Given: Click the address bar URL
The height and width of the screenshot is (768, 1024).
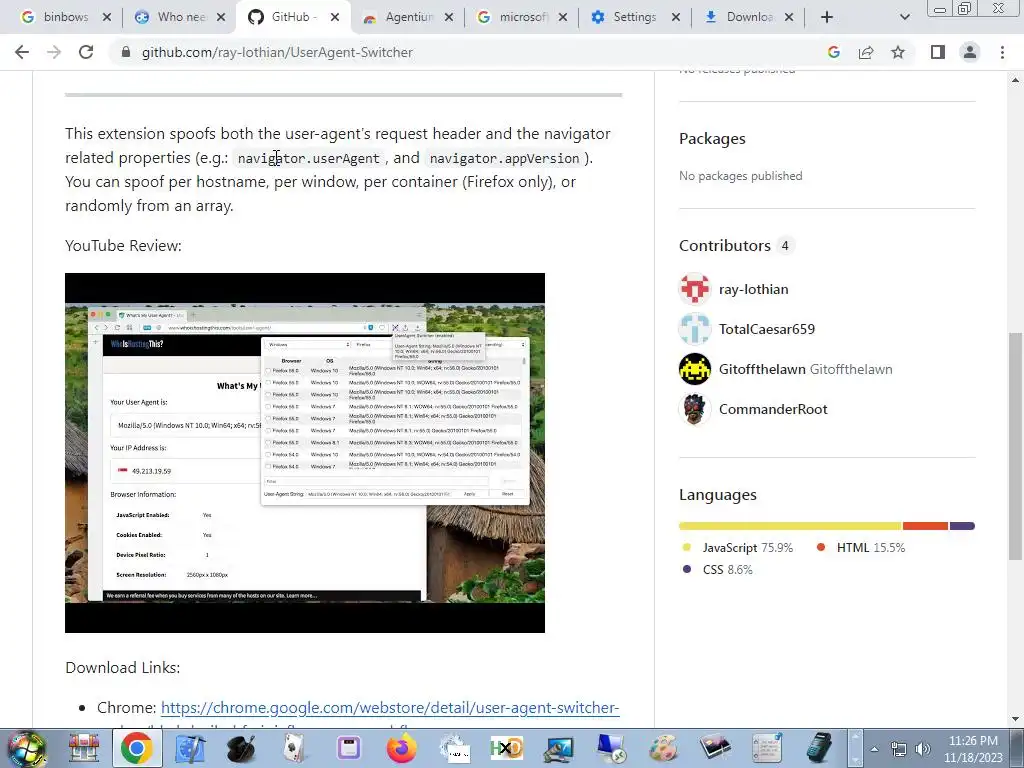Looking at the screenshot, I should click(277, 52).
